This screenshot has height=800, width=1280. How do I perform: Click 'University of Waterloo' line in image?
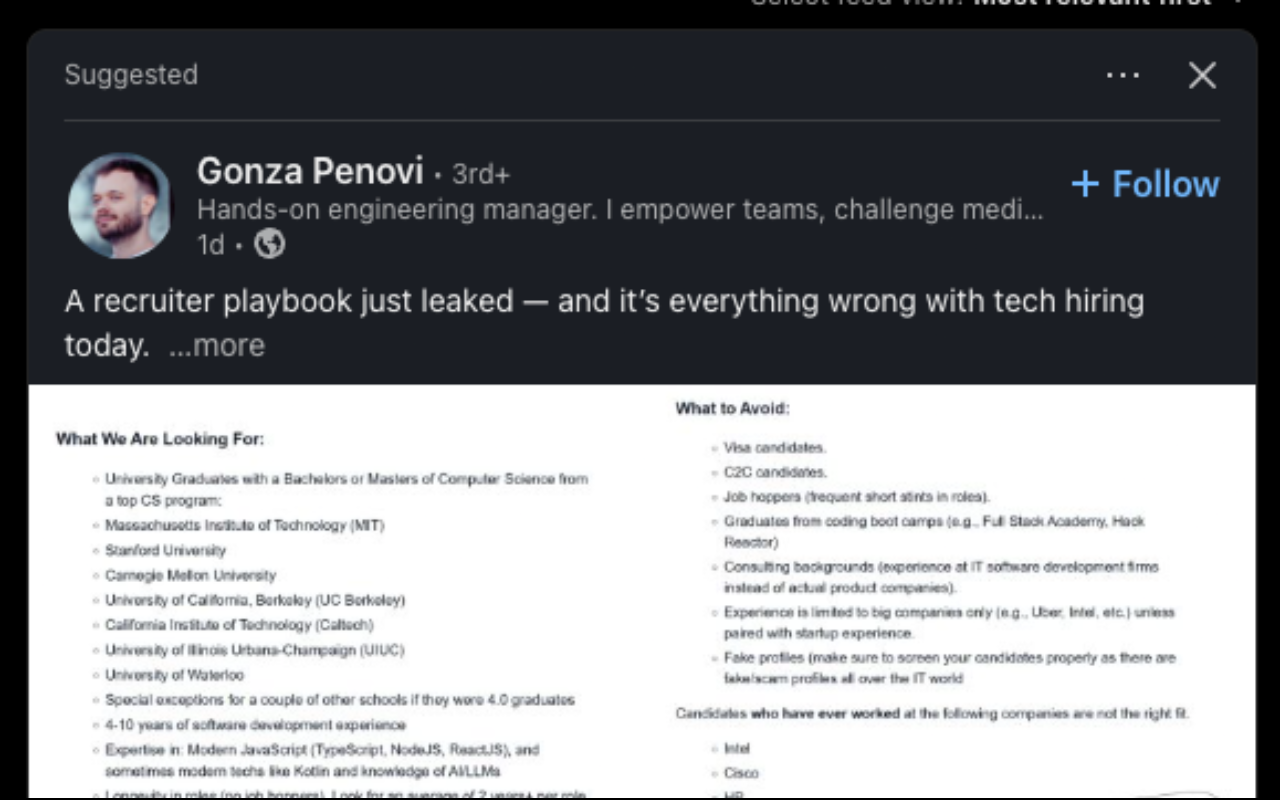point(174,675)
